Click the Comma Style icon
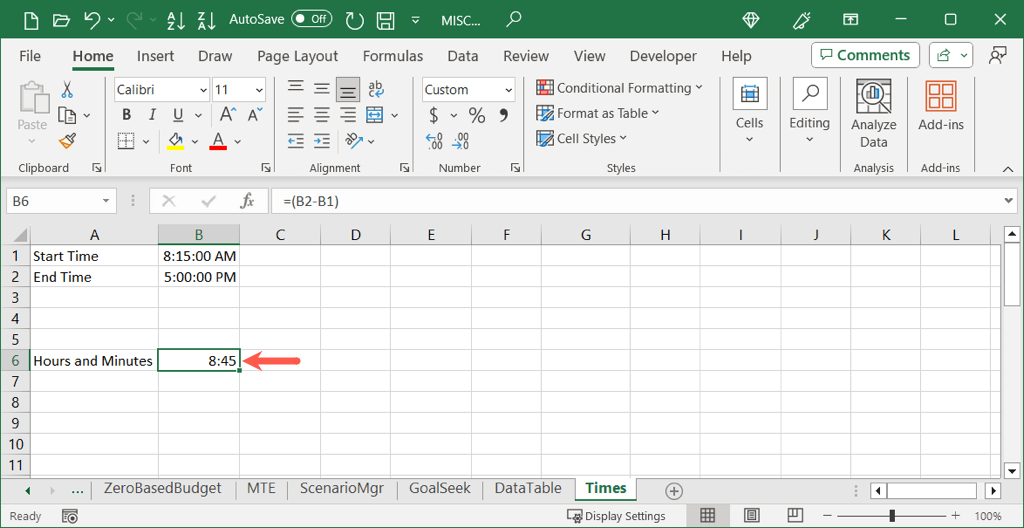Viewport: 1024px width, 528px height. [504, 116]
